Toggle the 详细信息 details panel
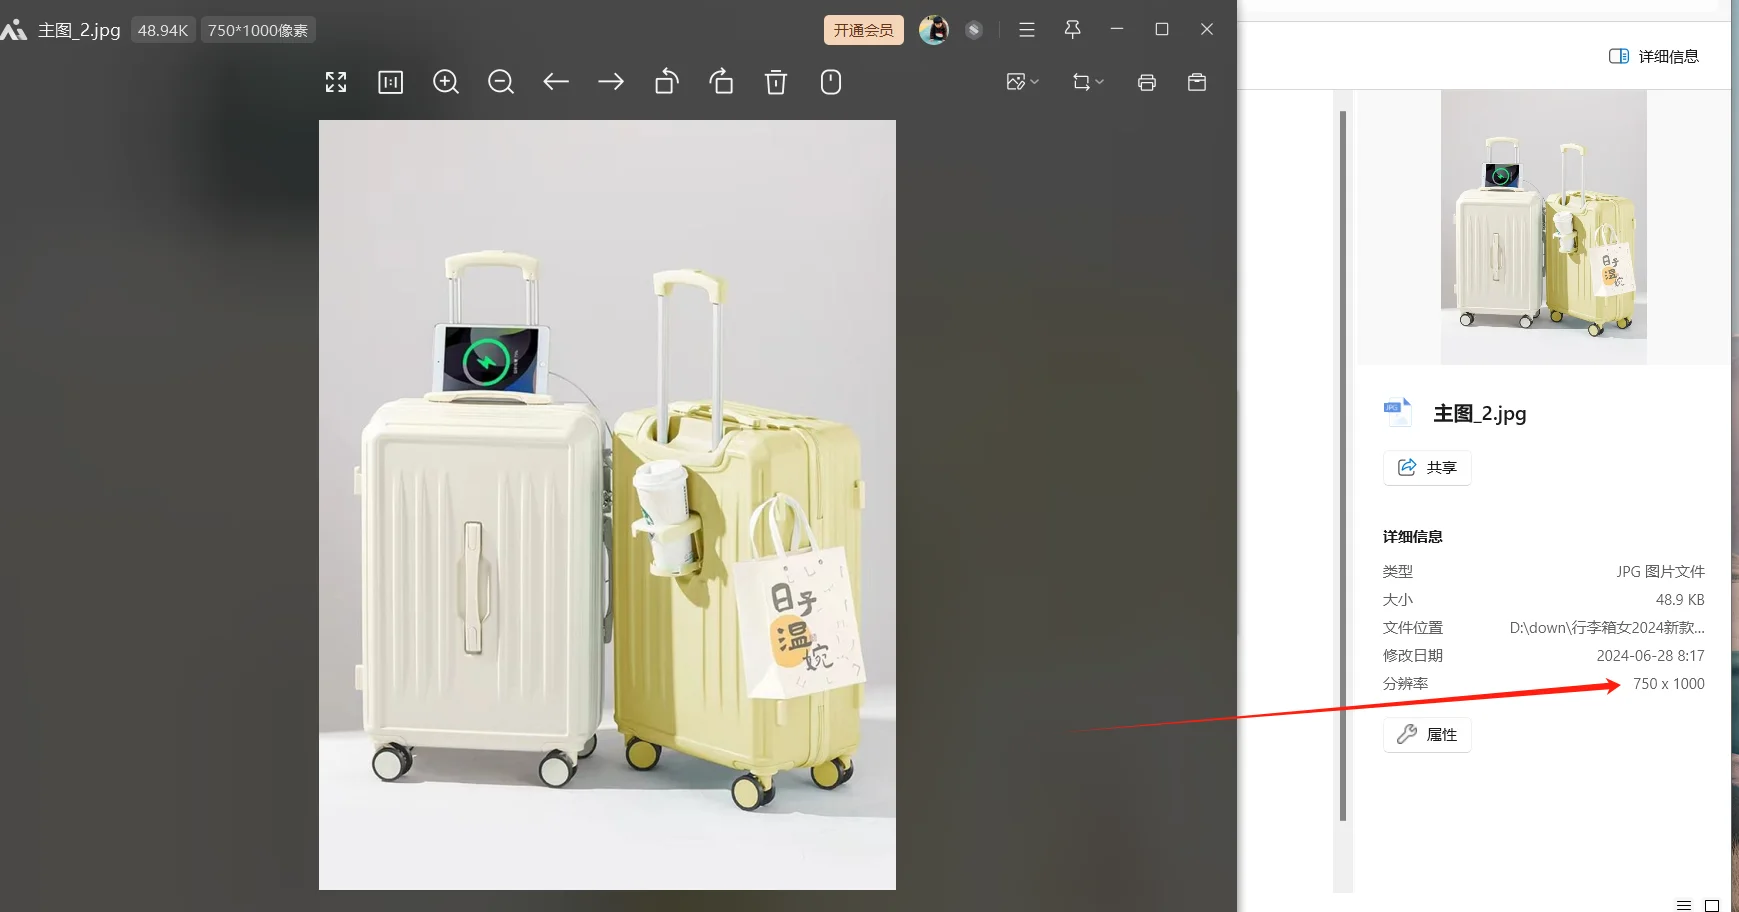This screenshot has height=912, width=1739. tap(1656, 55)
